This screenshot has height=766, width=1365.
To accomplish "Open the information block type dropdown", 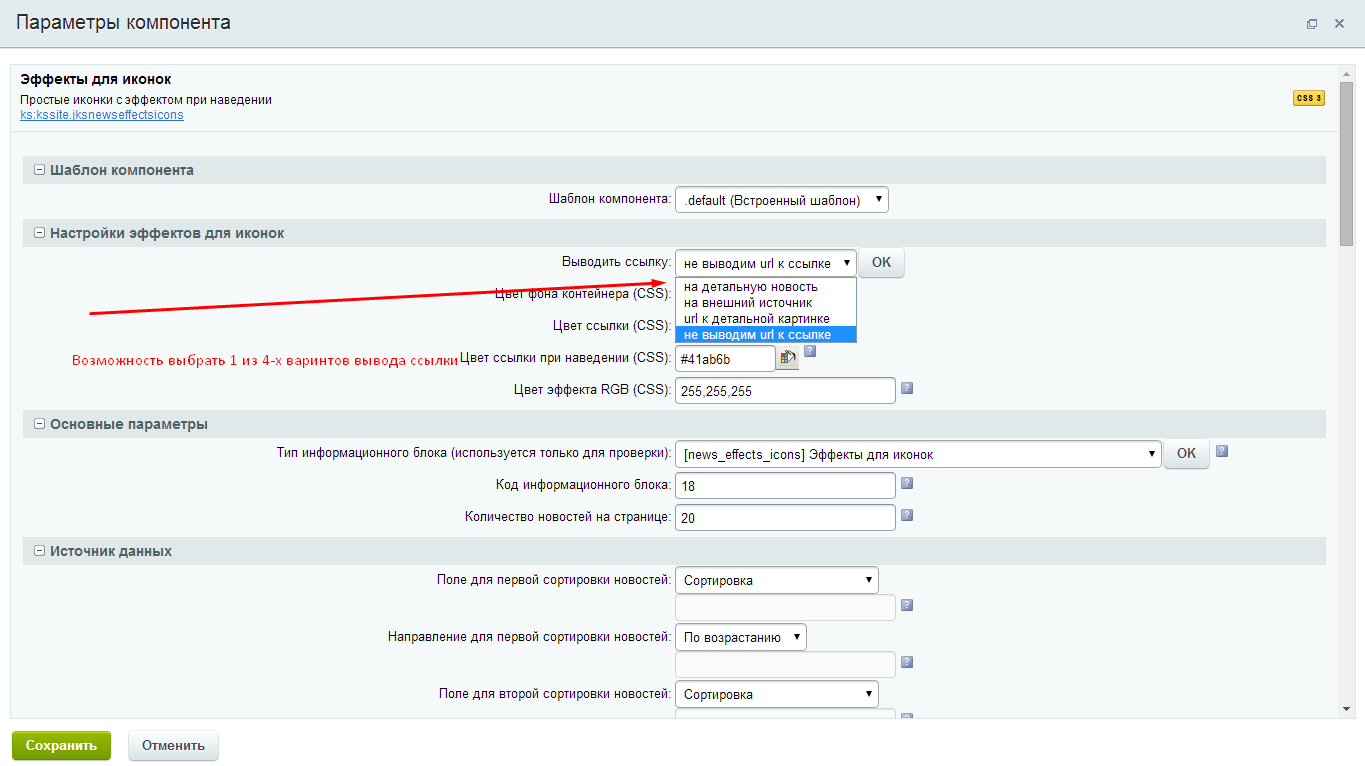I will [x=917, y=454].
